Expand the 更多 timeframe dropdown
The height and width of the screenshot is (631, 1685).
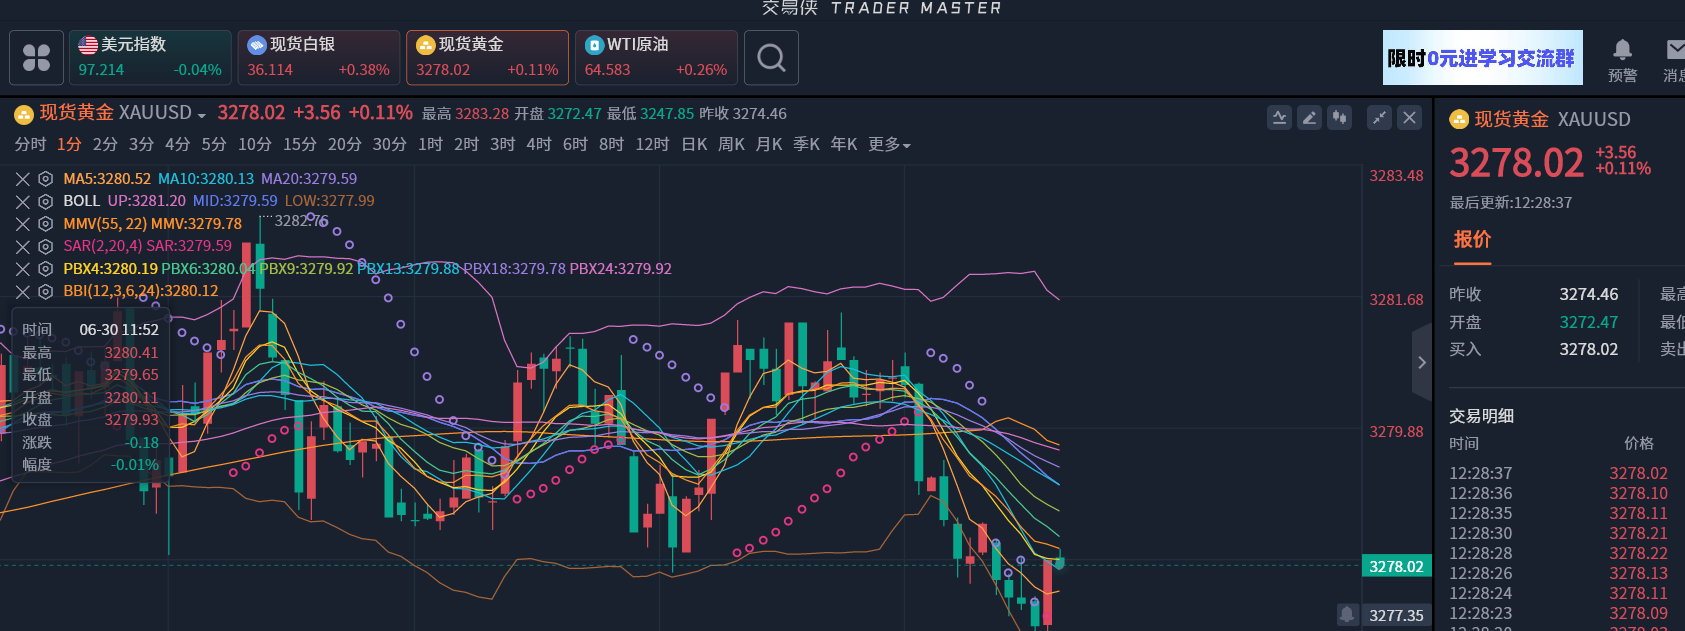(889, 145)
